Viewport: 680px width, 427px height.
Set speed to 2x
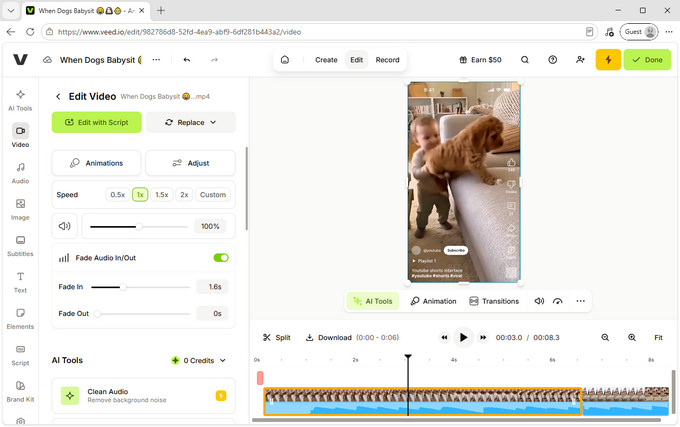[x=184, y=195]
